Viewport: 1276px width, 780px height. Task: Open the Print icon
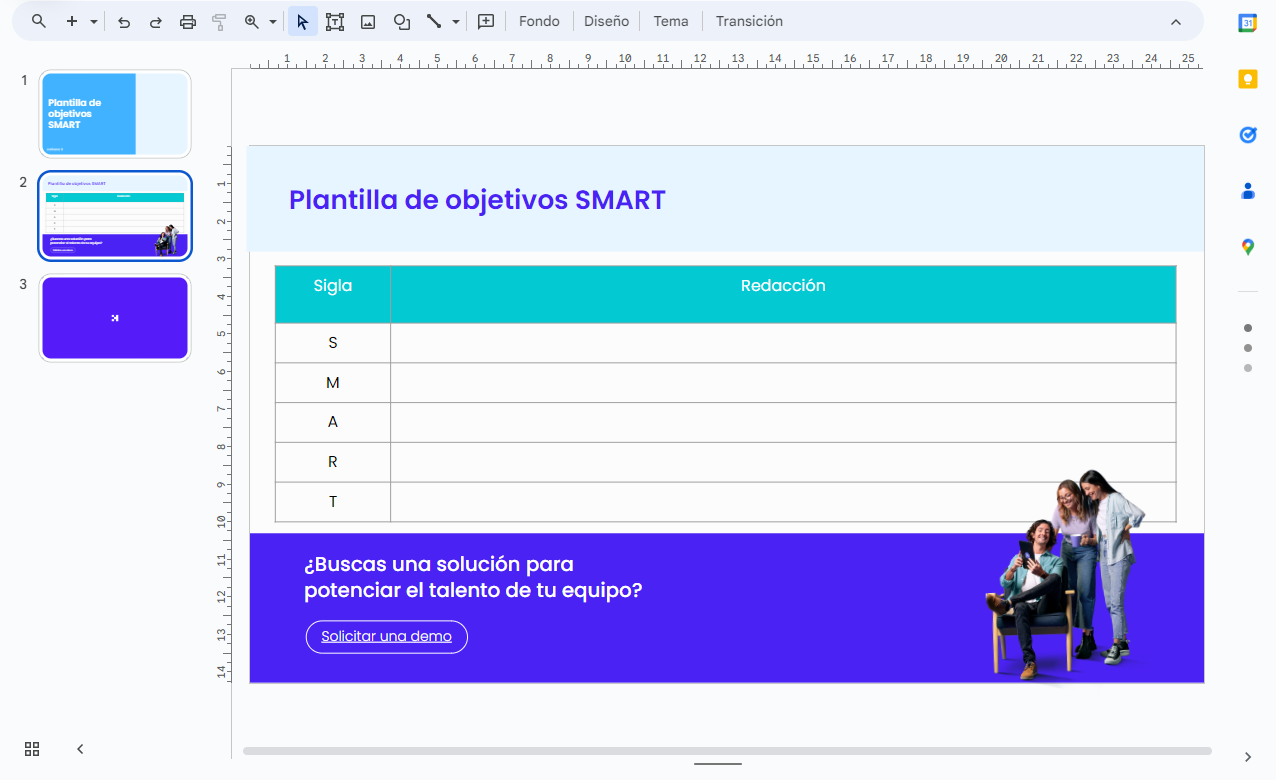point(187,20)
